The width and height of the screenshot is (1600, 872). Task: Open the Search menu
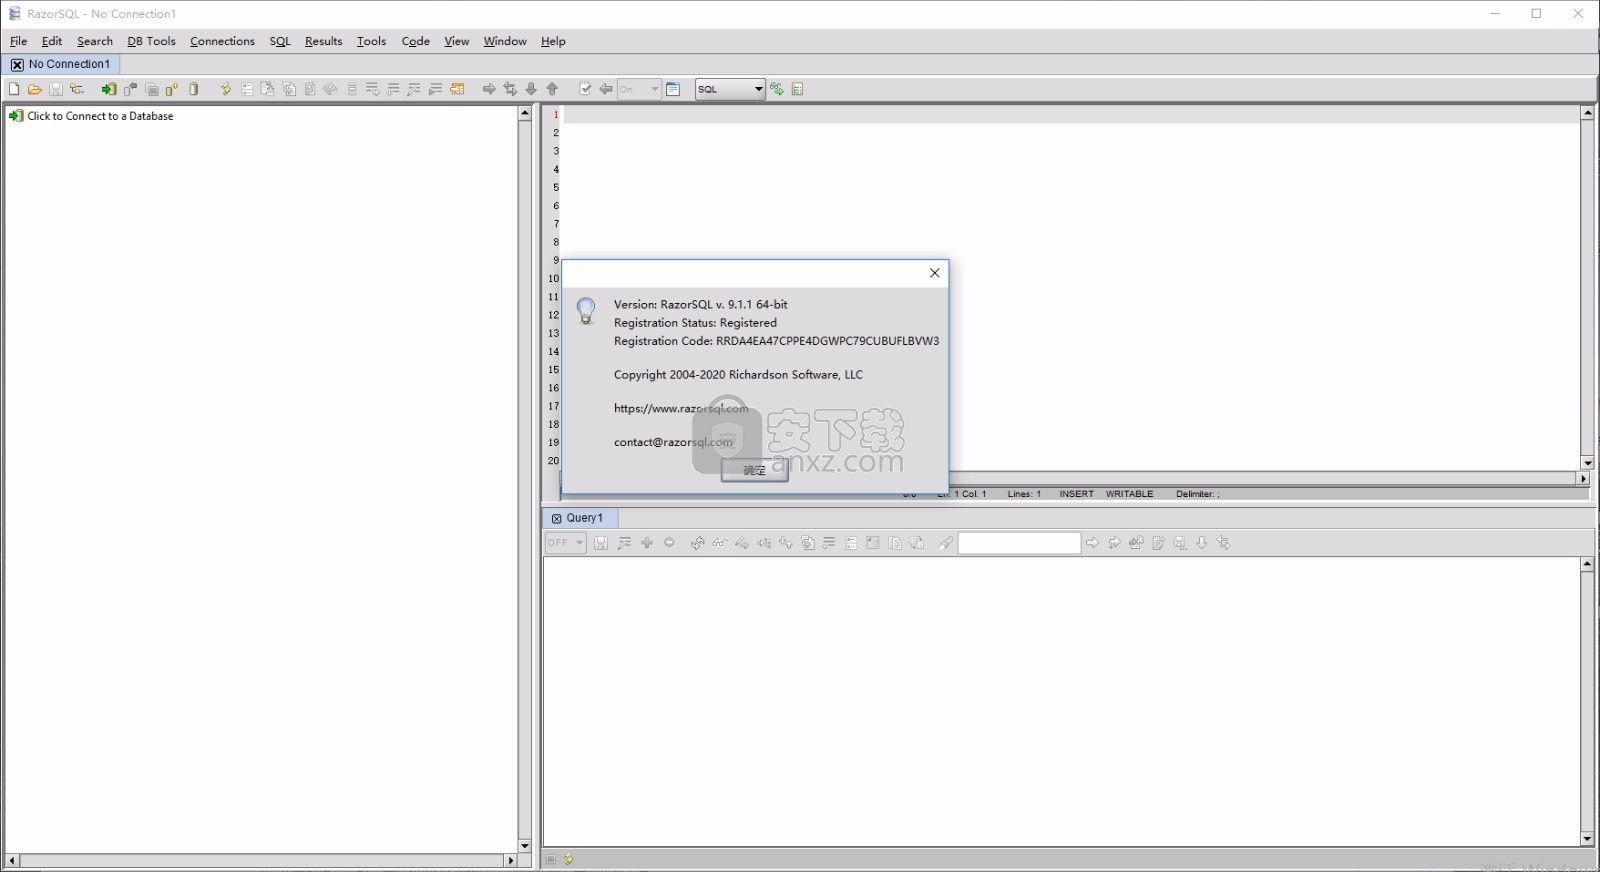point(95,41)
